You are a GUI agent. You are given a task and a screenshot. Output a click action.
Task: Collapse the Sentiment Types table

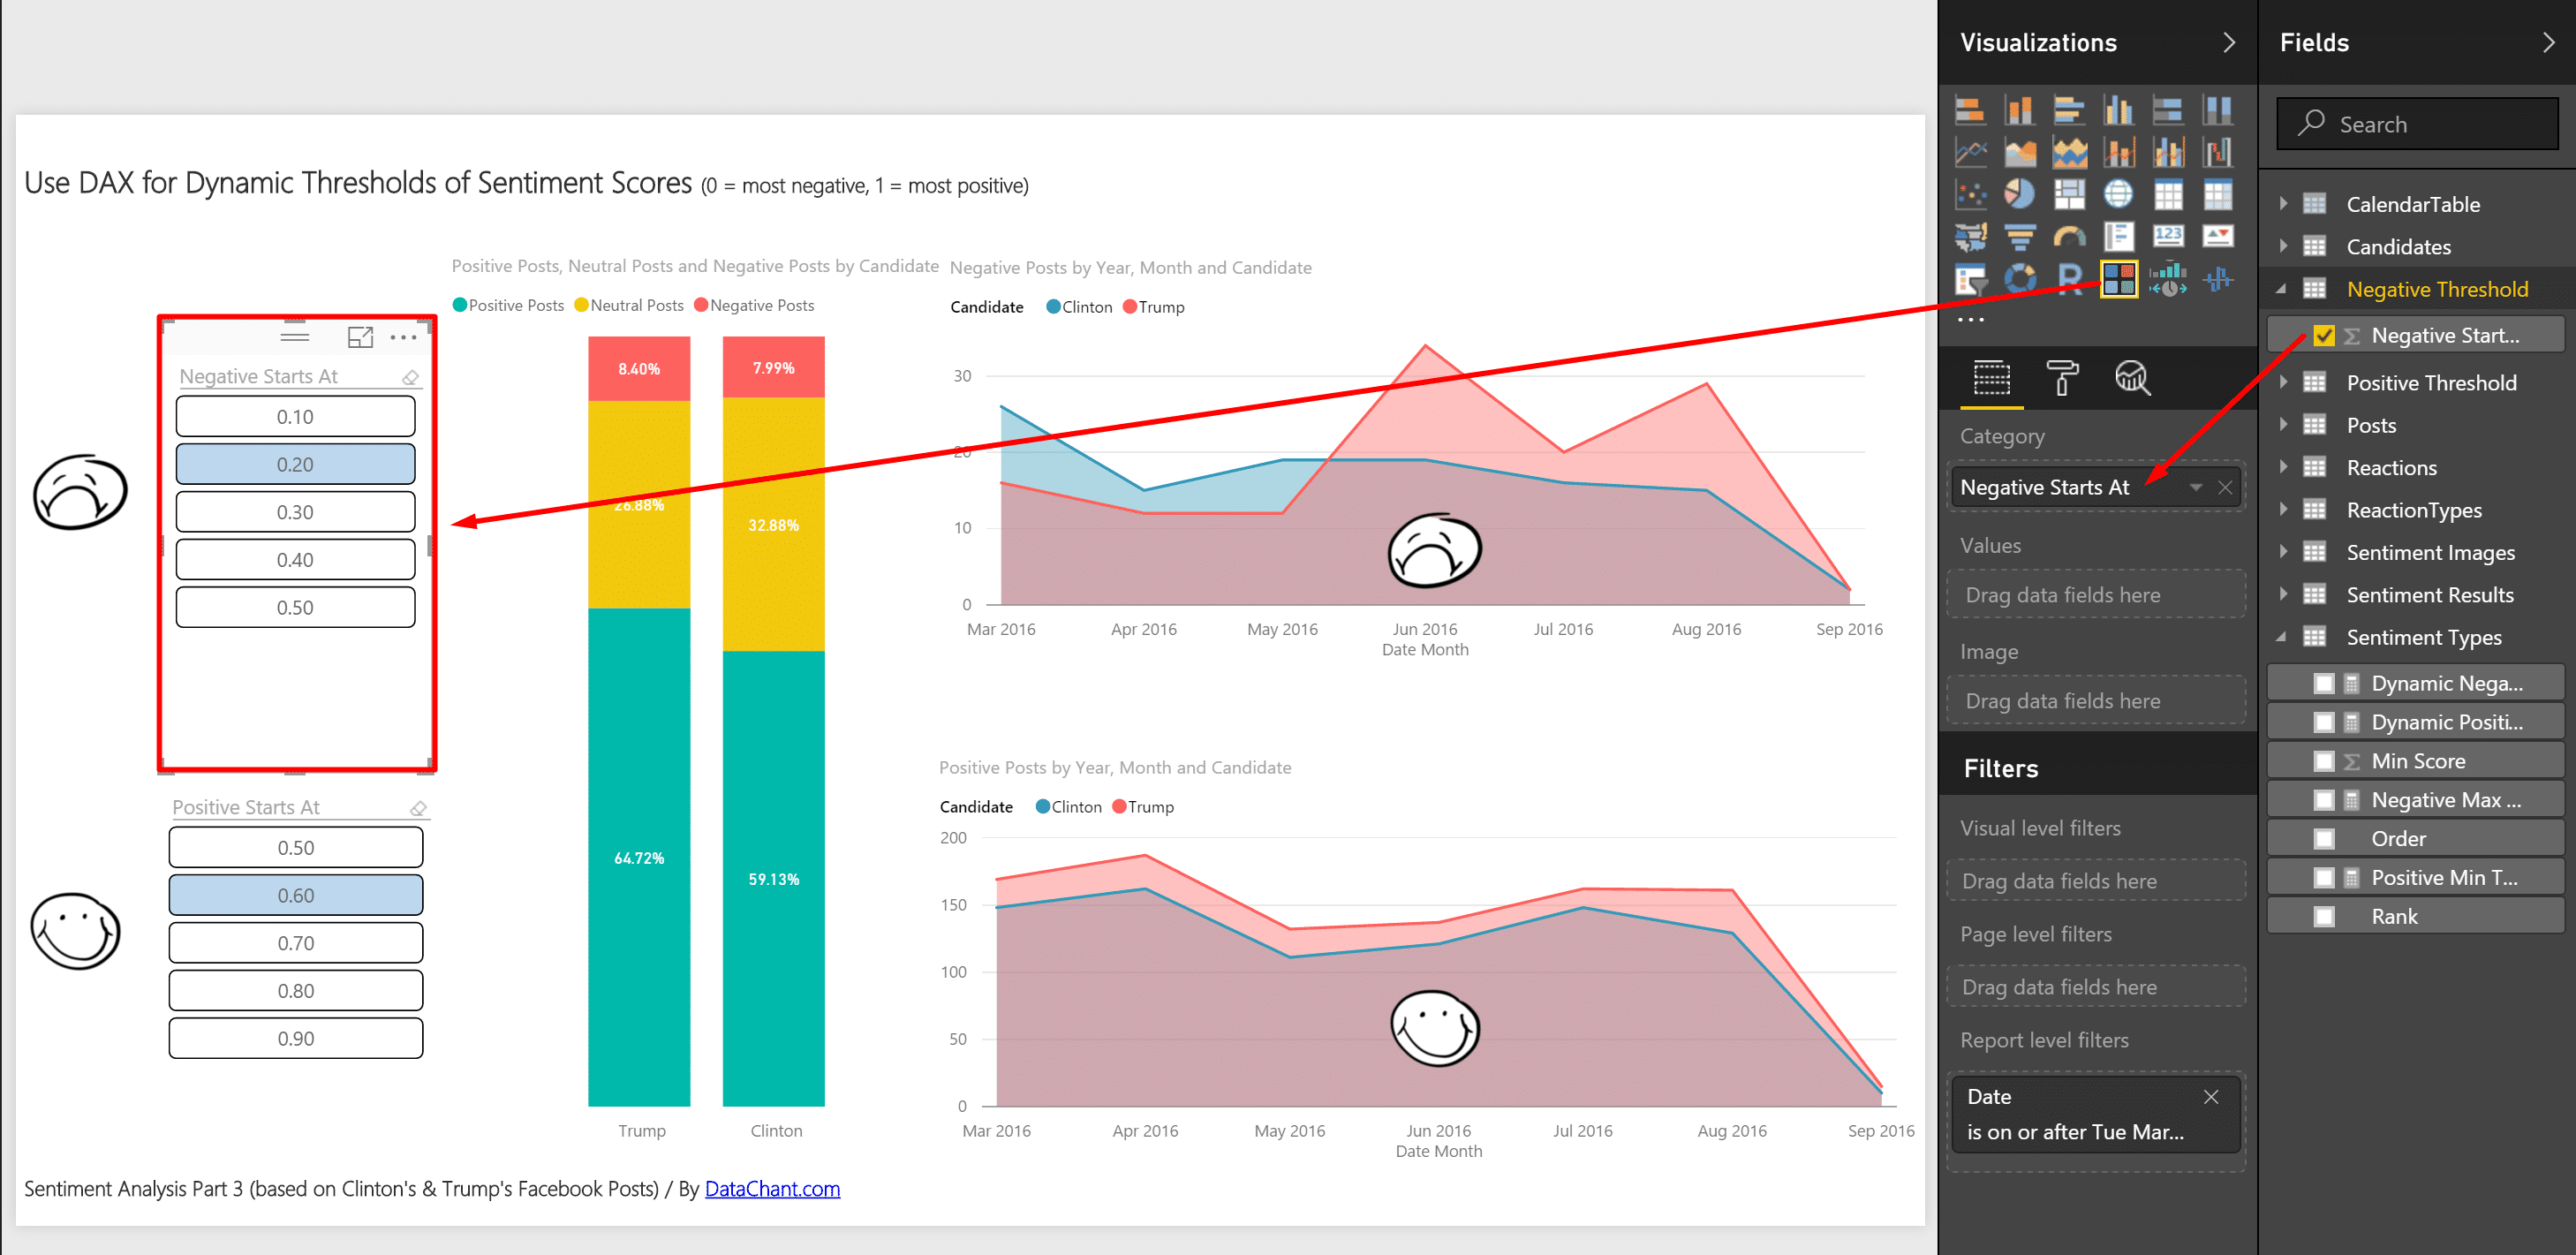pos(2281,637)
